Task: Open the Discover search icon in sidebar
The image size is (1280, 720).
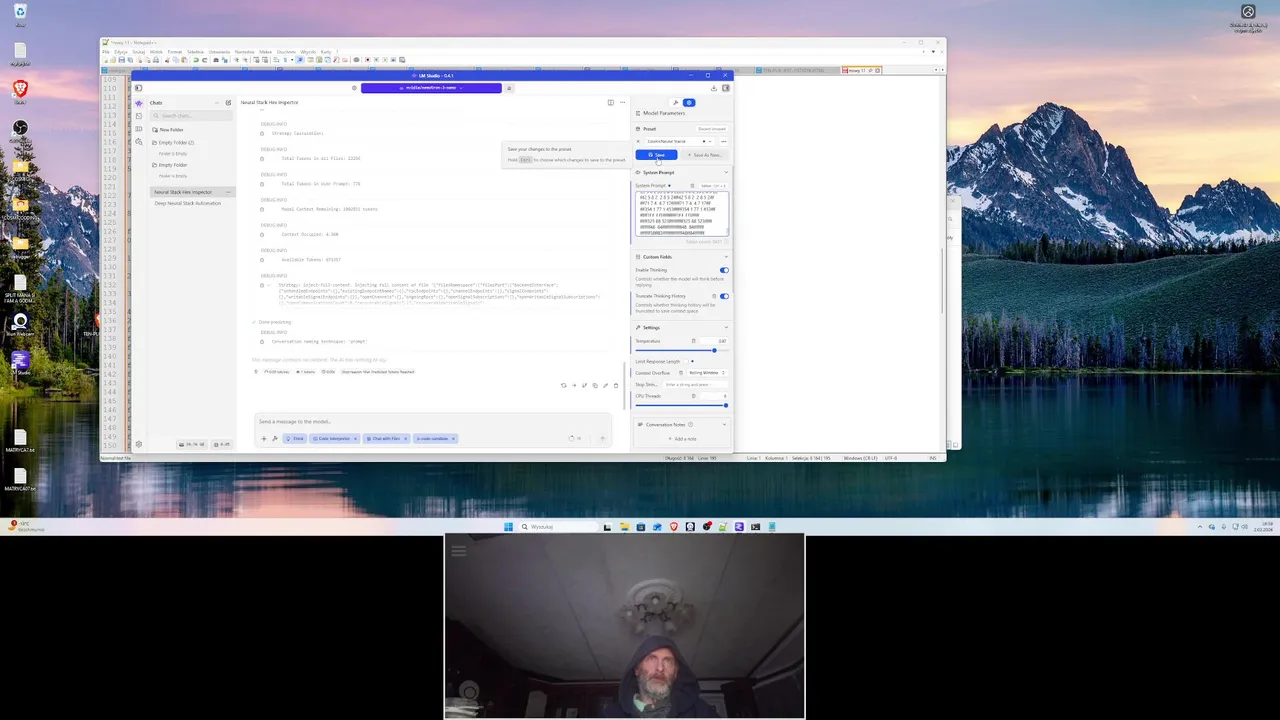Action: [x=139, y=142]
